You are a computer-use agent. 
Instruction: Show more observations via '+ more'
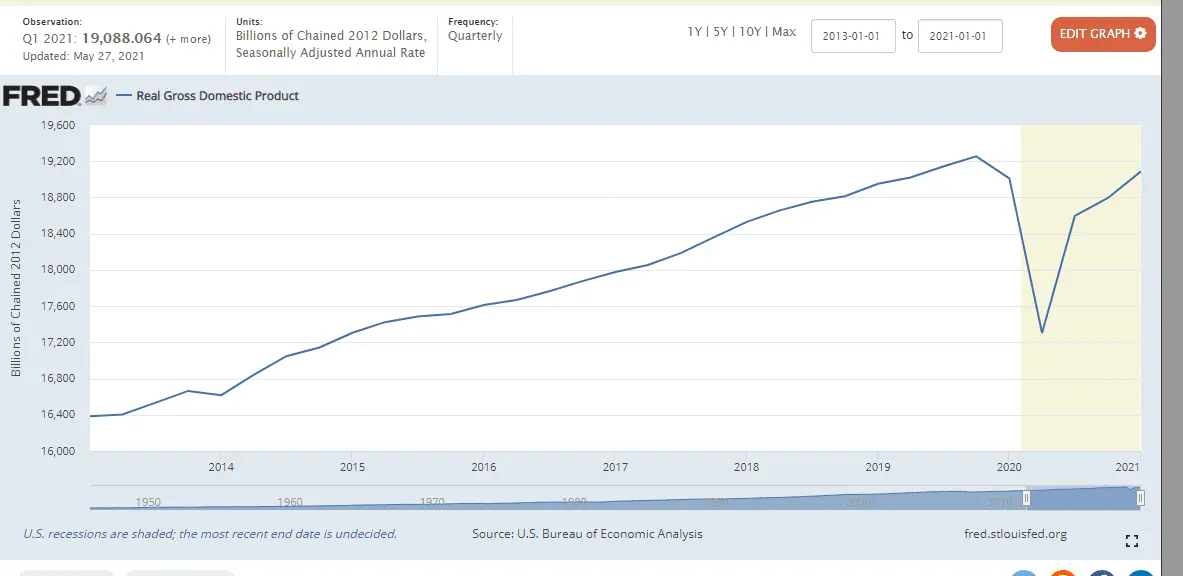pos(188,39)
